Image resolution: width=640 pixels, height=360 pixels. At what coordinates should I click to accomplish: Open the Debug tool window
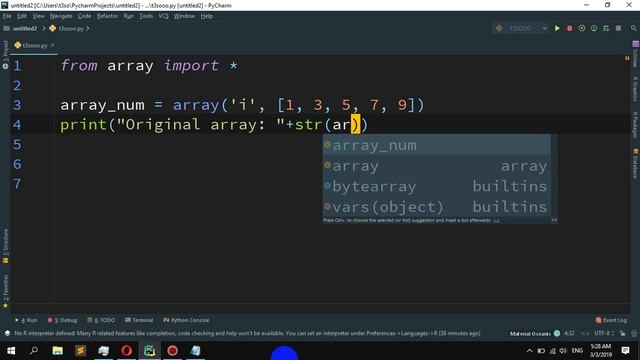click(x=62, y=320)
